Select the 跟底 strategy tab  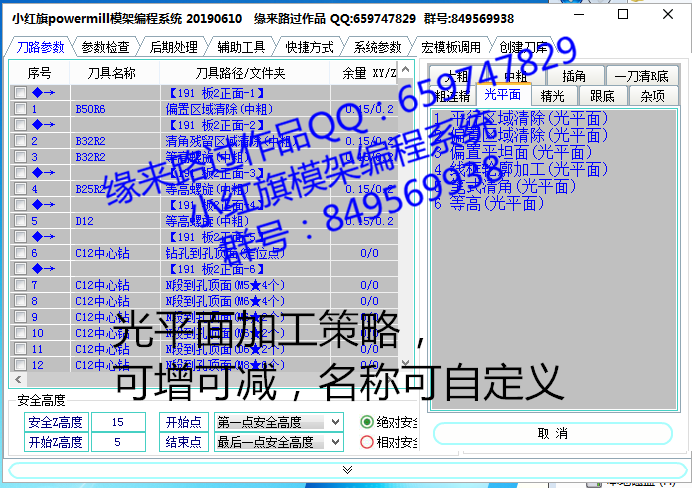click(602, 96)
